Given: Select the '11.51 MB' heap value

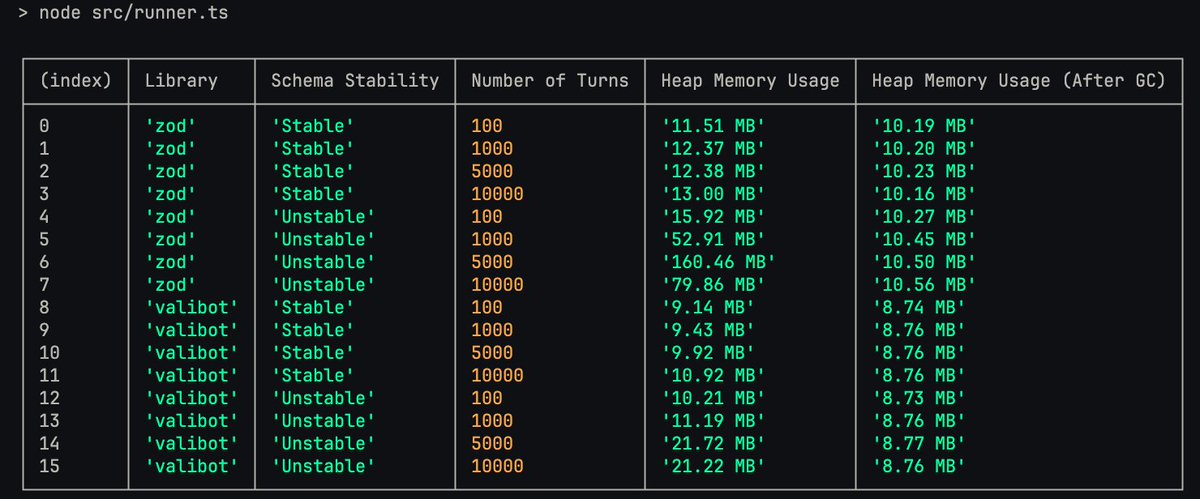Looking at the screenshot, I should click(x=713, y=126).
